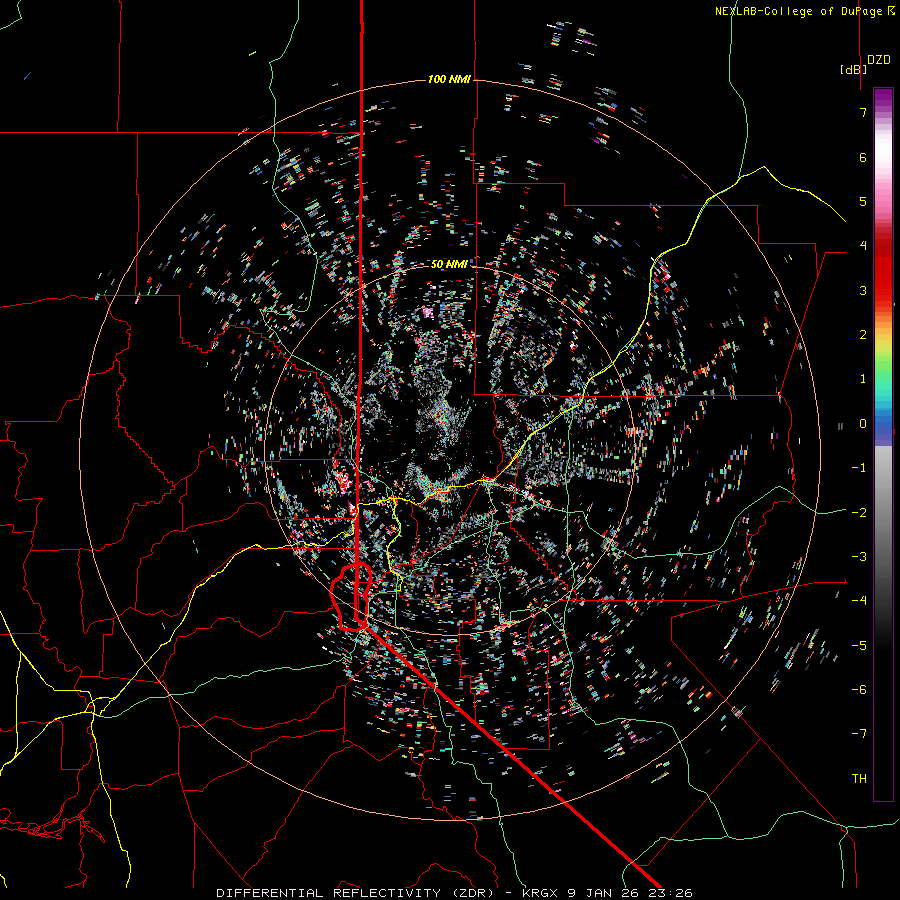This screenshot has width=900, height=900.
Task: Click the -2 value on color scale
Action: [x=859, y=513]
